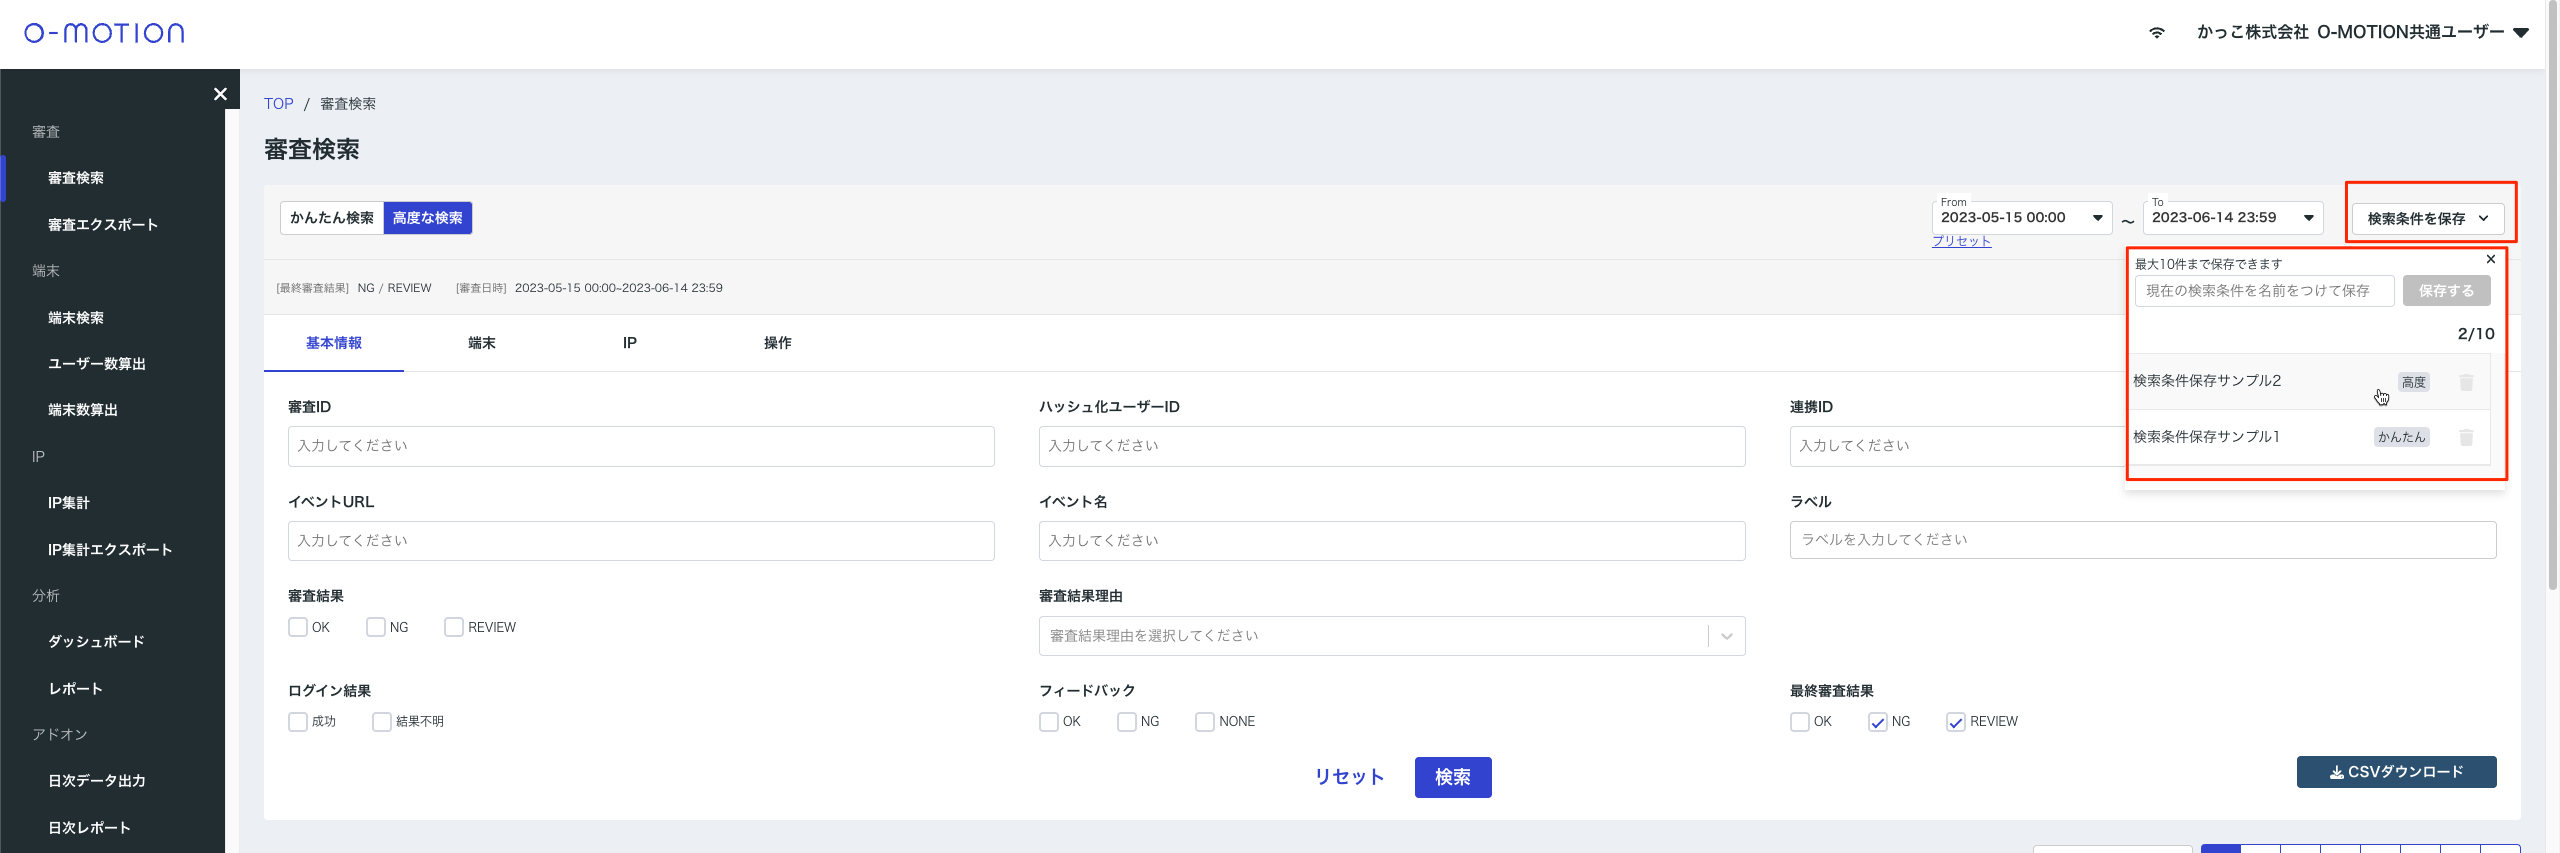
Task: Click the プリセット link
Action: click(x=1961, y=241)
